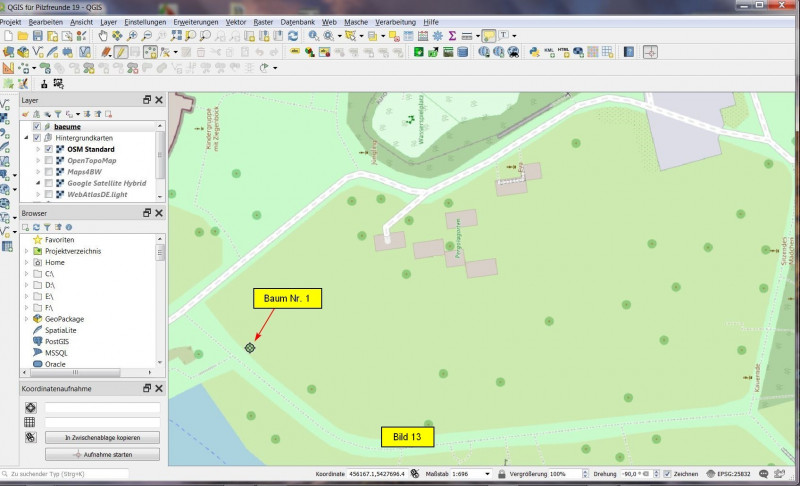Click the Zoom In magnifier tool
Viewport: 800px width, 486px height.
(x=133, y=36)
